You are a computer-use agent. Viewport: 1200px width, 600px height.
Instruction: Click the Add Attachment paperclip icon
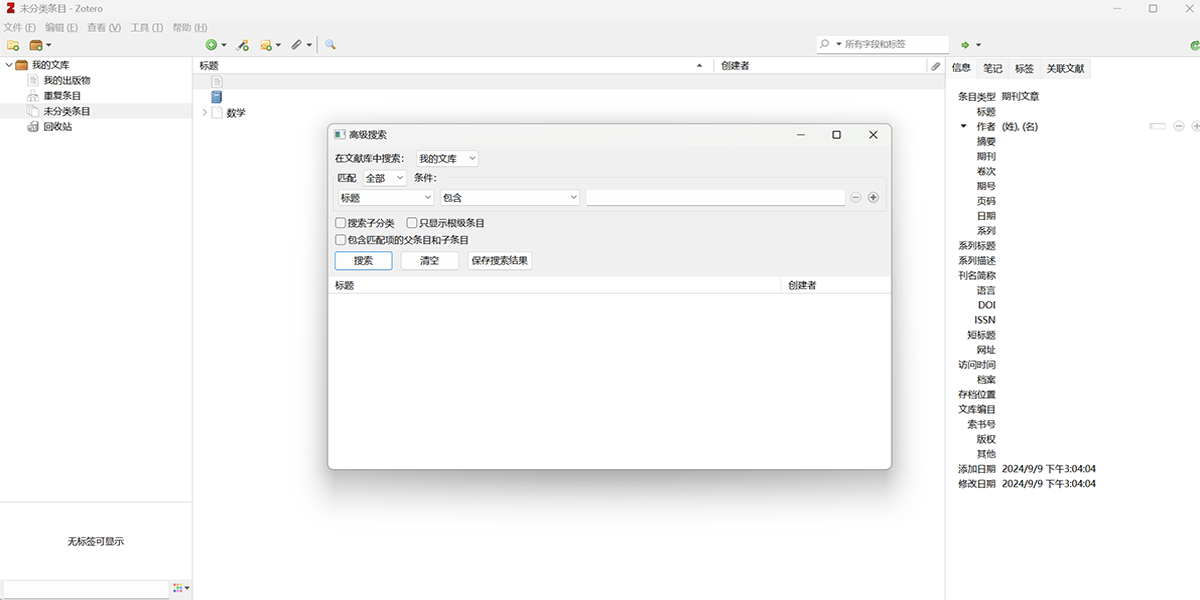[x=297, y=45]
